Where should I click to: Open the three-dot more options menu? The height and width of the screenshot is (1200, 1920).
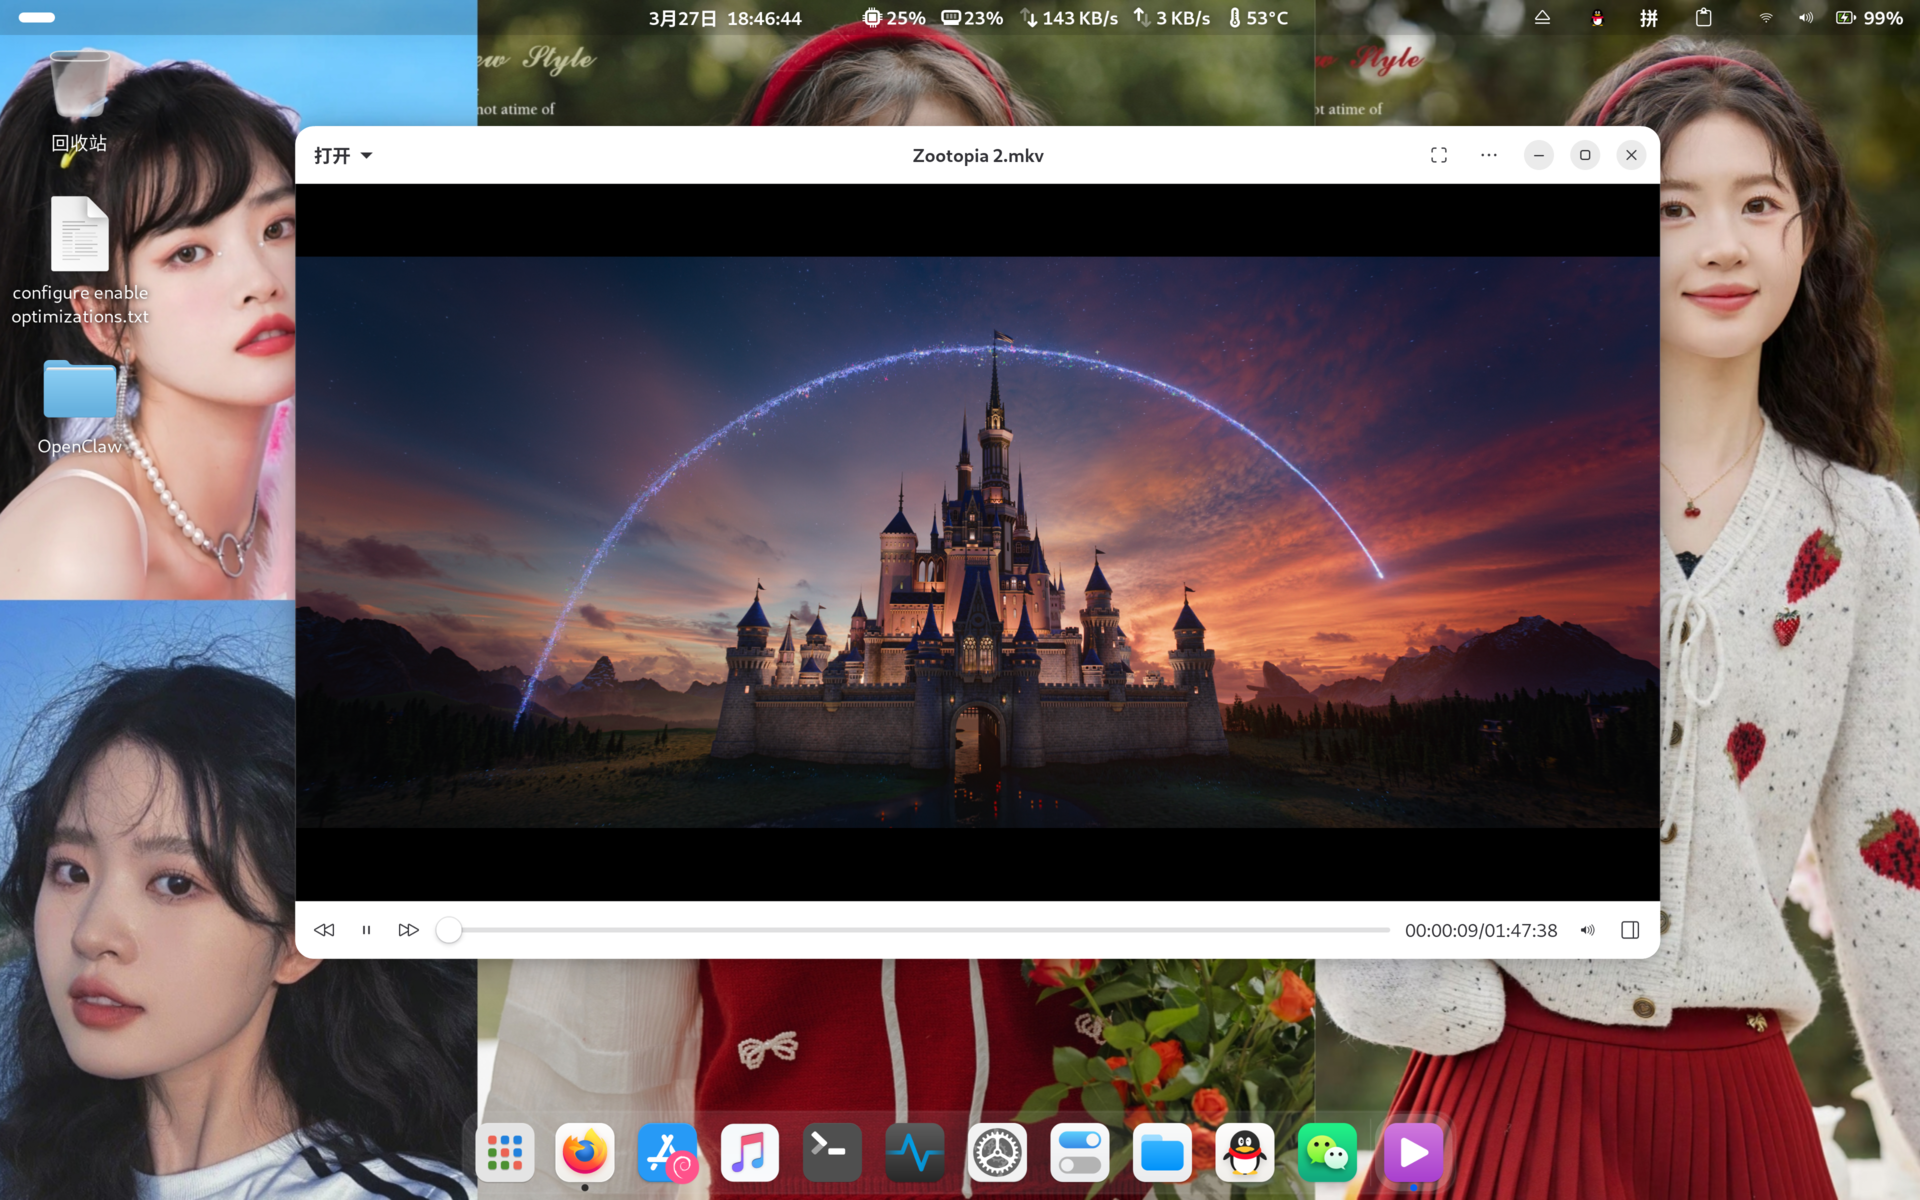(1488, 155)
